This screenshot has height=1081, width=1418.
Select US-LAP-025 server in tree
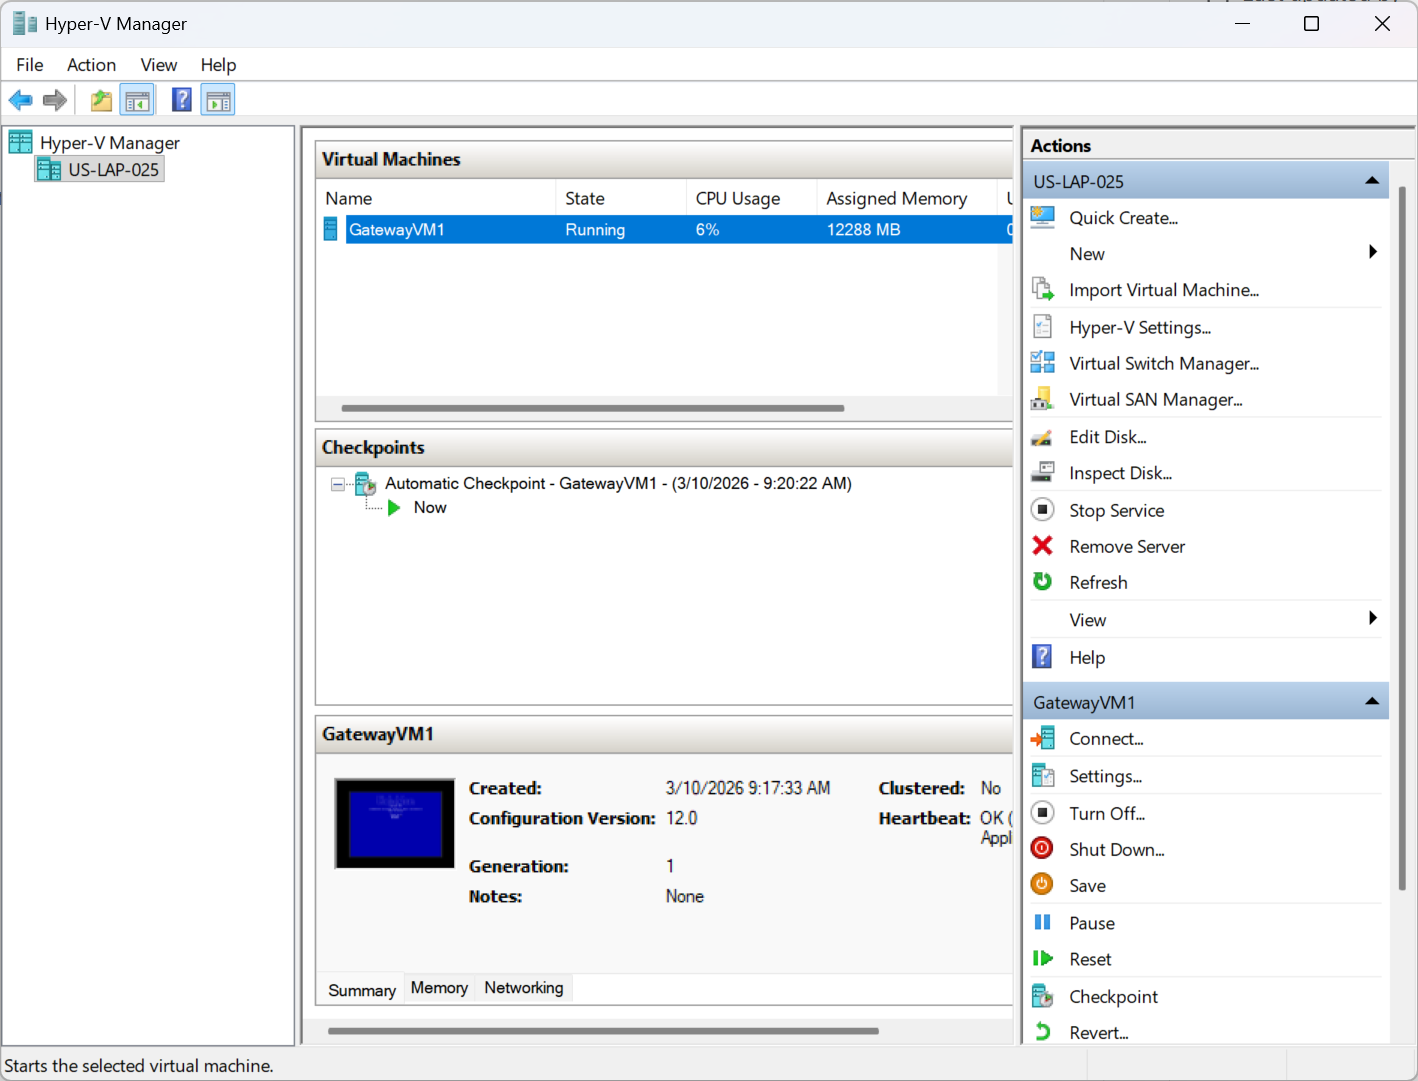[x=113, y=170]
